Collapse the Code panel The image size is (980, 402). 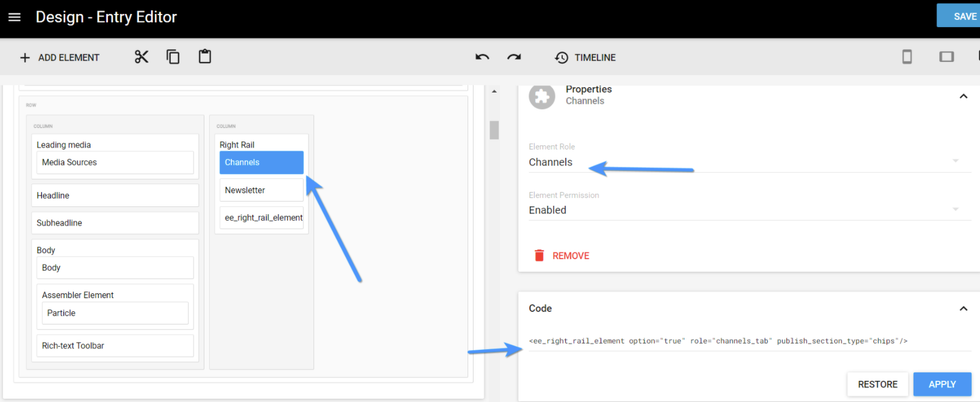pos(963,308)
